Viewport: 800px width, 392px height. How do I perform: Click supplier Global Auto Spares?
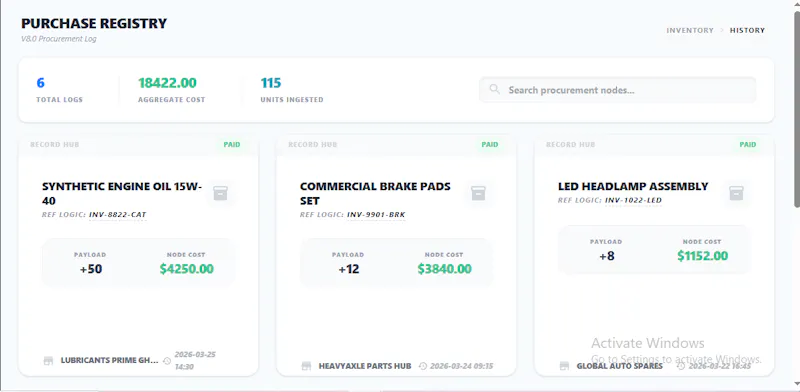tap(619, 366)
